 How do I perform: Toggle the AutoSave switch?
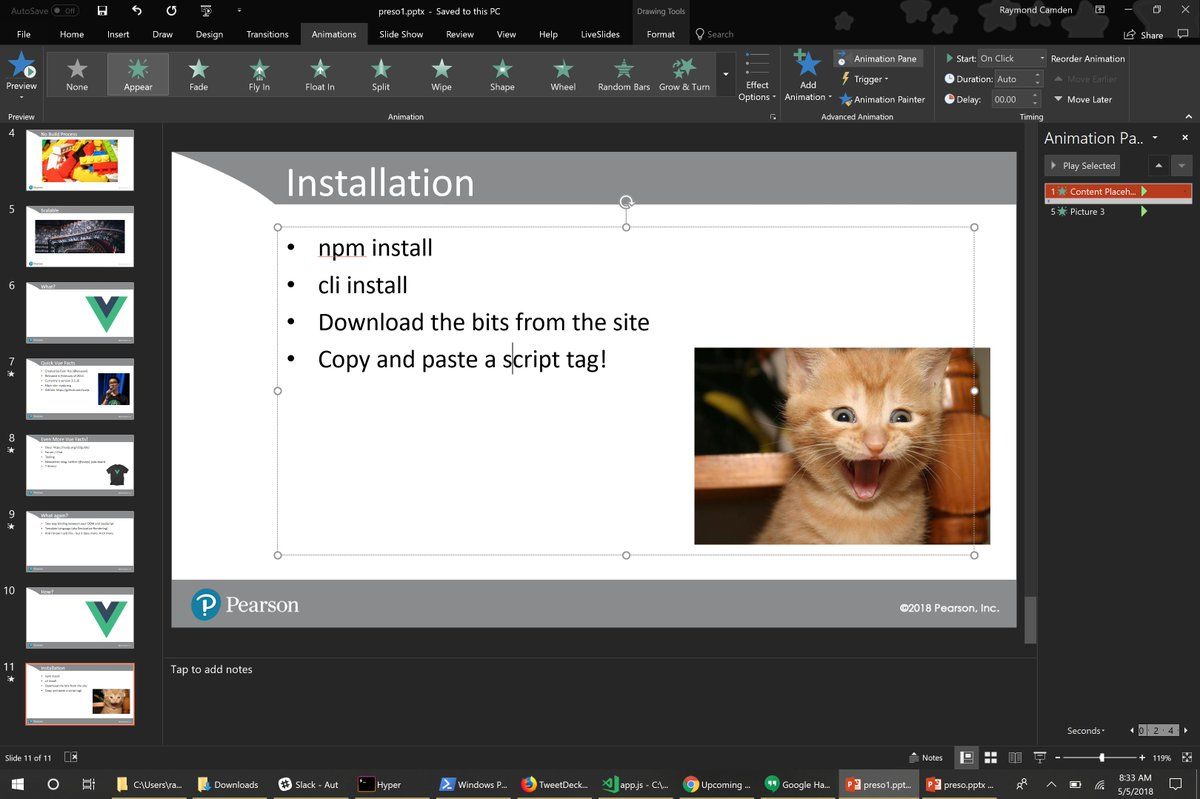pos(64,10)
